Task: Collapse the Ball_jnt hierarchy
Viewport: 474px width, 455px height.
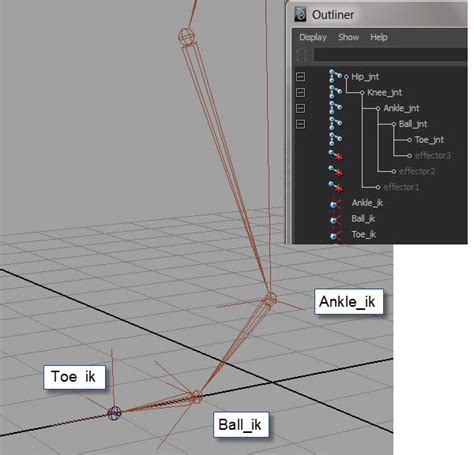Action: click(x=300, y=124)
